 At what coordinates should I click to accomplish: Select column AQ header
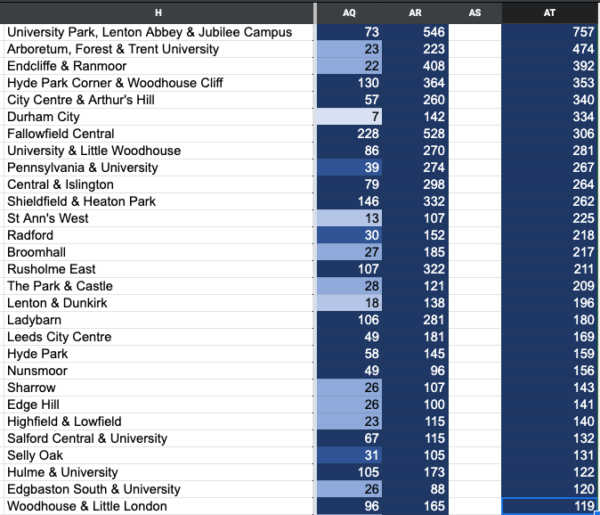pos(349,13)
